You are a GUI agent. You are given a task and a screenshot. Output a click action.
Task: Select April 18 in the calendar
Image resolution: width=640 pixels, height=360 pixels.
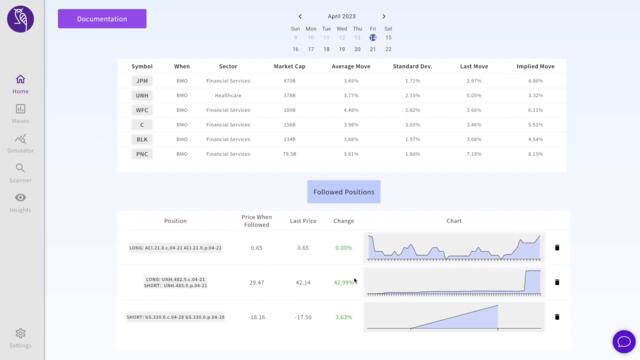[327, 49]
